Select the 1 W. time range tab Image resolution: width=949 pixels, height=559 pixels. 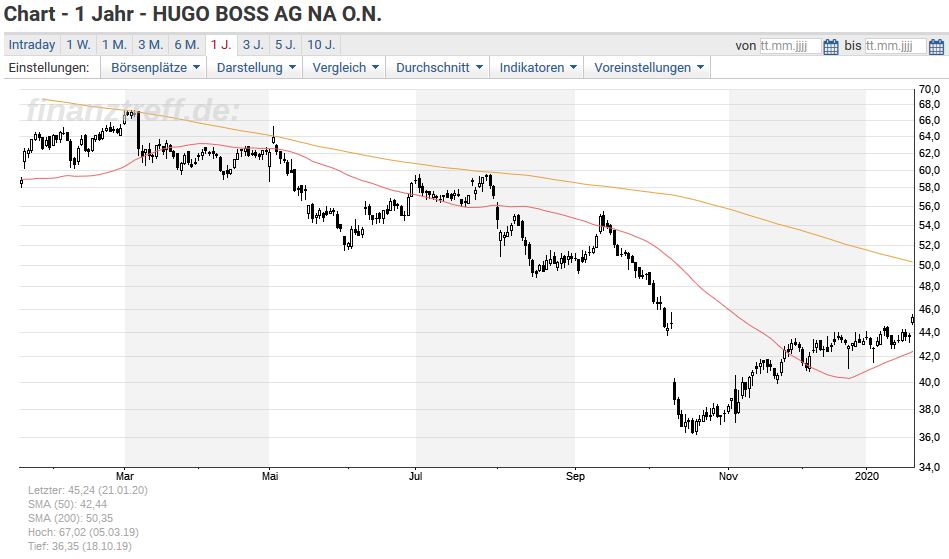[78, 45]
